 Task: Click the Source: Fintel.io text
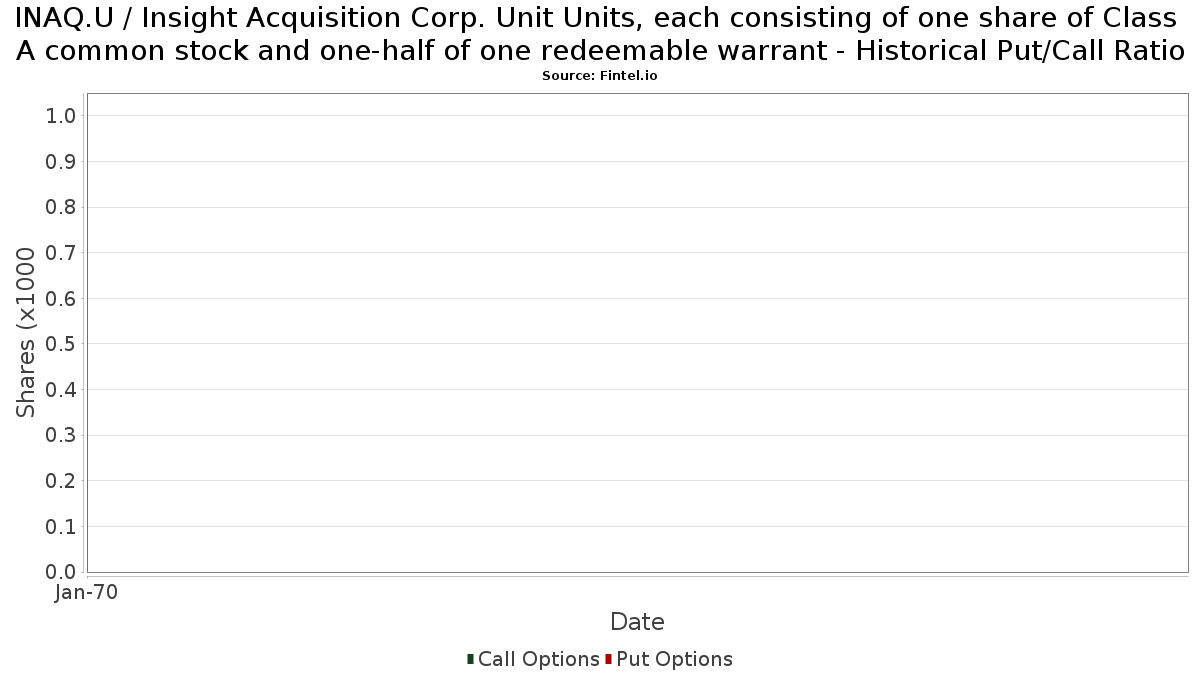[600, 76]
